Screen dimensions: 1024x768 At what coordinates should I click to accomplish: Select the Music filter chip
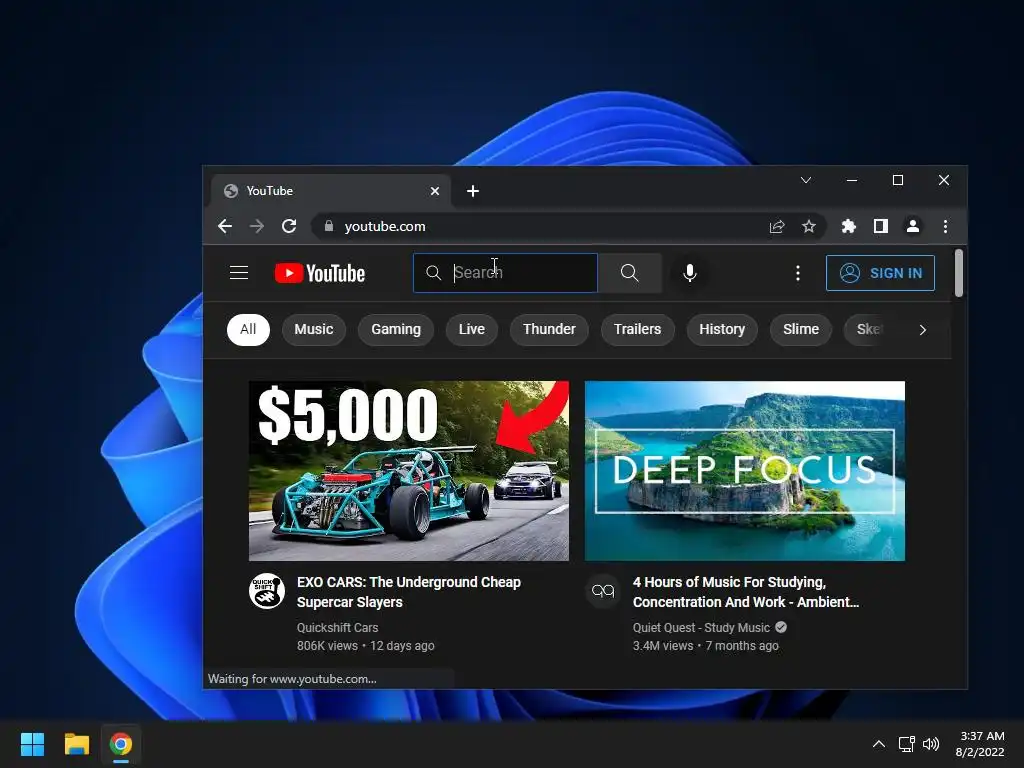click(x=313, y=329)
